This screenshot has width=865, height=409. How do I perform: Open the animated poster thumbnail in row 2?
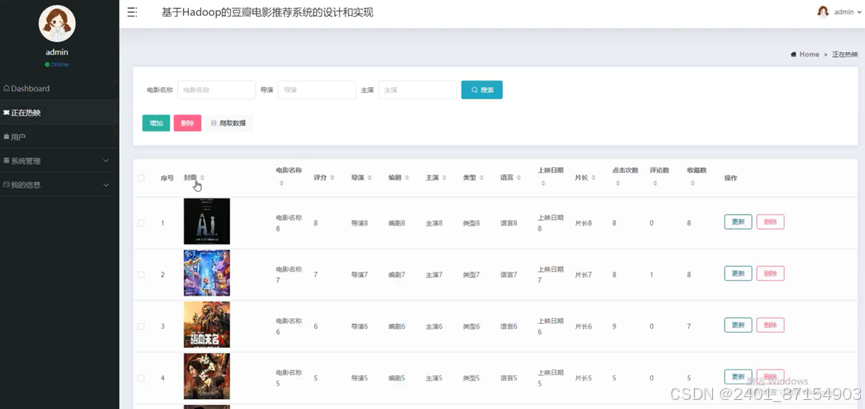[207, 273]
